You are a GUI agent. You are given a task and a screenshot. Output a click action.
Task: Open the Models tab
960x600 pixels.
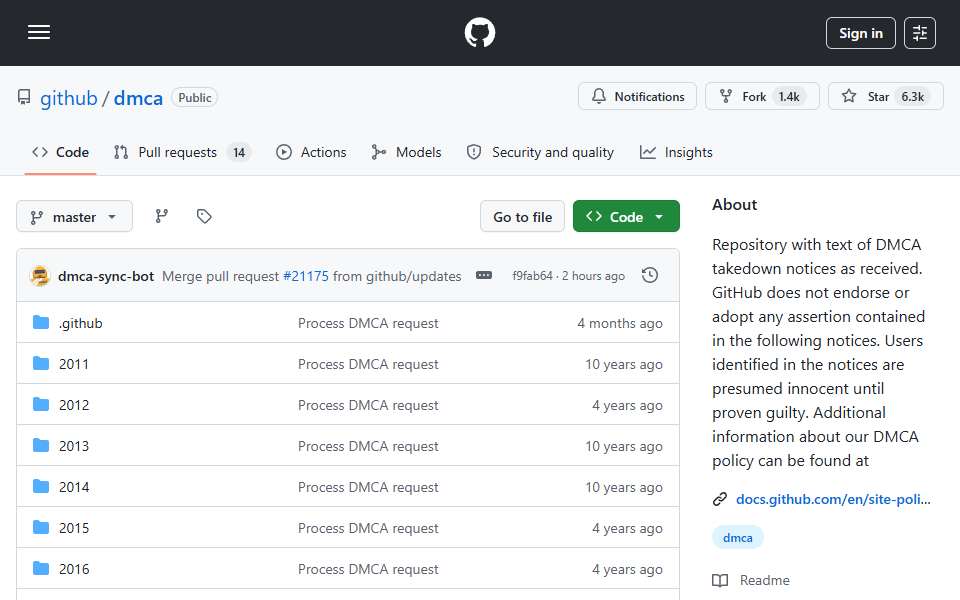pos(406,152)
